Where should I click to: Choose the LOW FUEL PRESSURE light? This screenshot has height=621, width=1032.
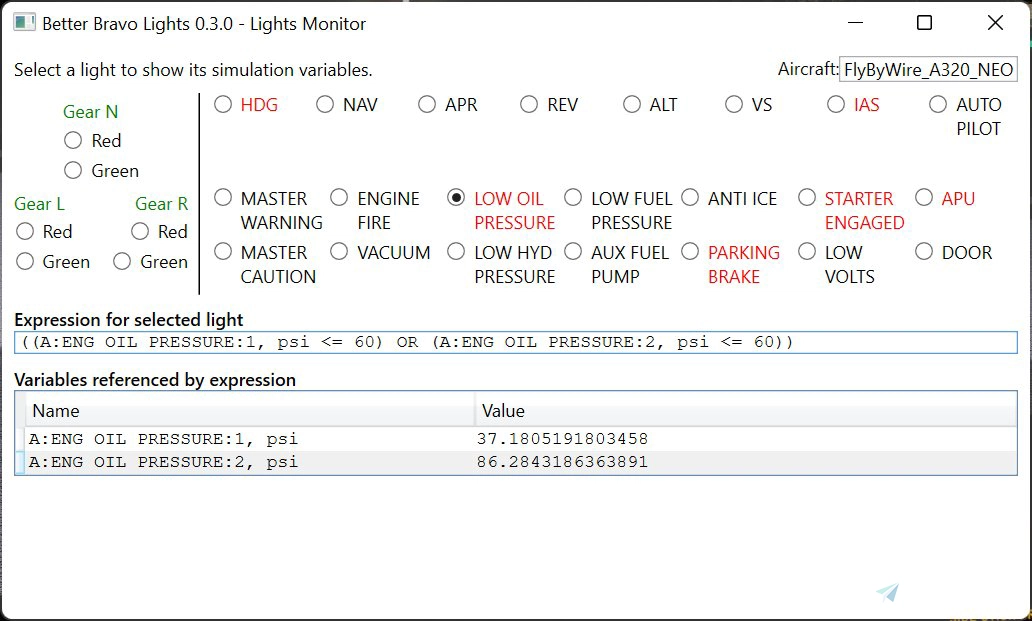(x=573, y=197)
